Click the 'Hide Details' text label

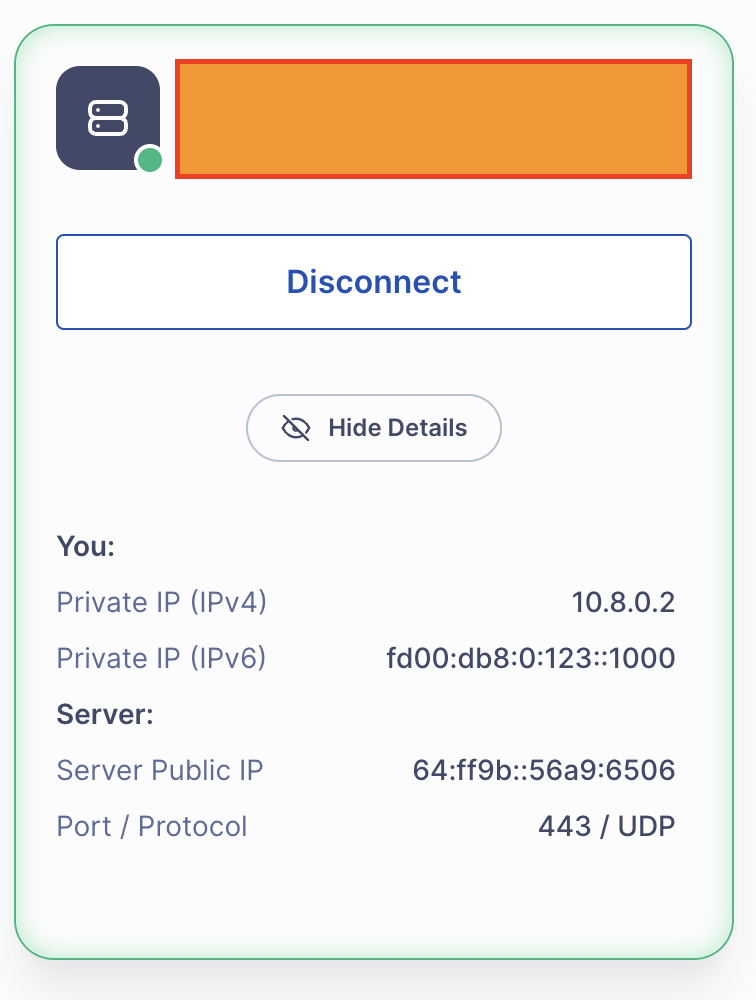coord(397,428)
